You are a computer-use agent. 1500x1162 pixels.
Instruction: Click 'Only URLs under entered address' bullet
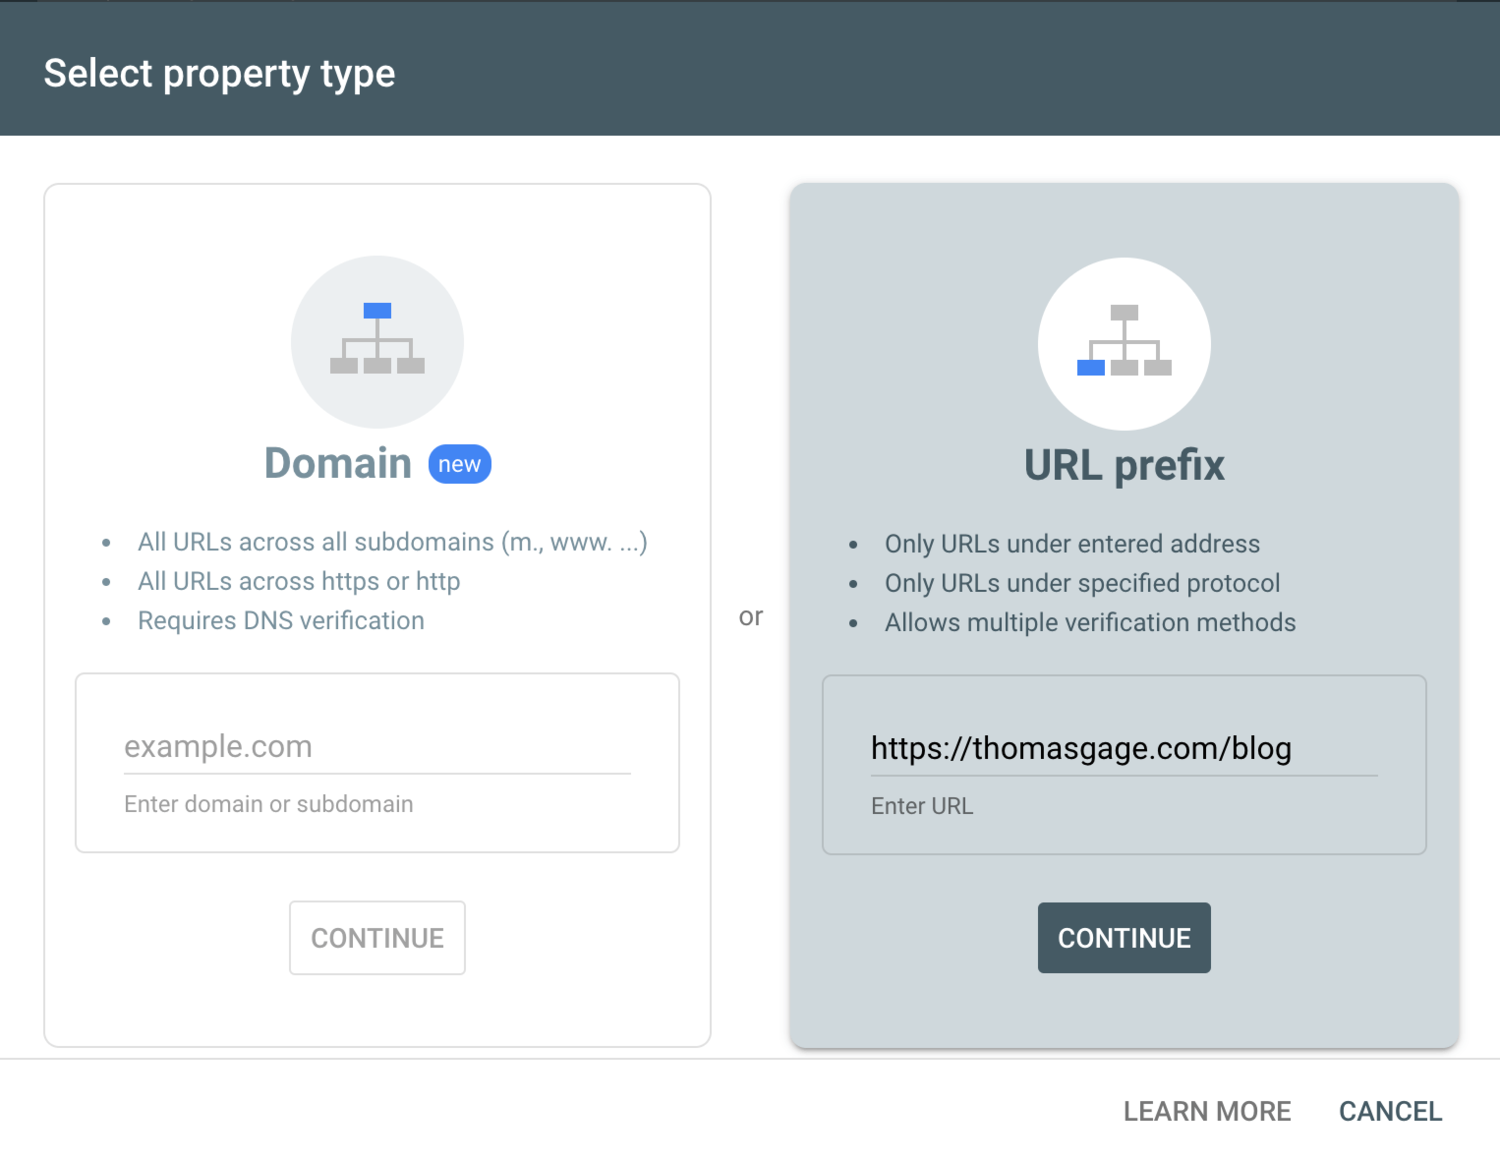pos(1072,544)
